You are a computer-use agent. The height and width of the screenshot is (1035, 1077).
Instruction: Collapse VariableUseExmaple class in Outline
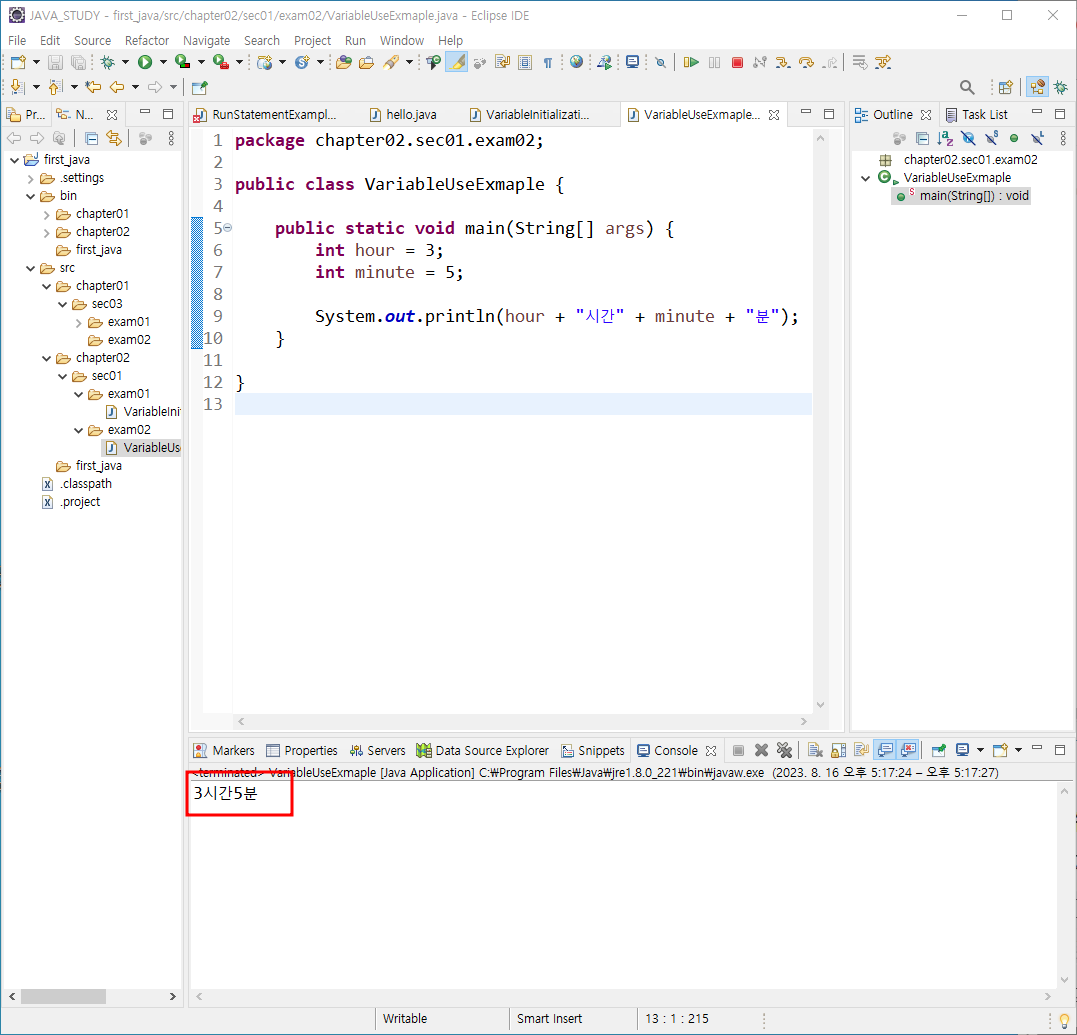(865, 178)
